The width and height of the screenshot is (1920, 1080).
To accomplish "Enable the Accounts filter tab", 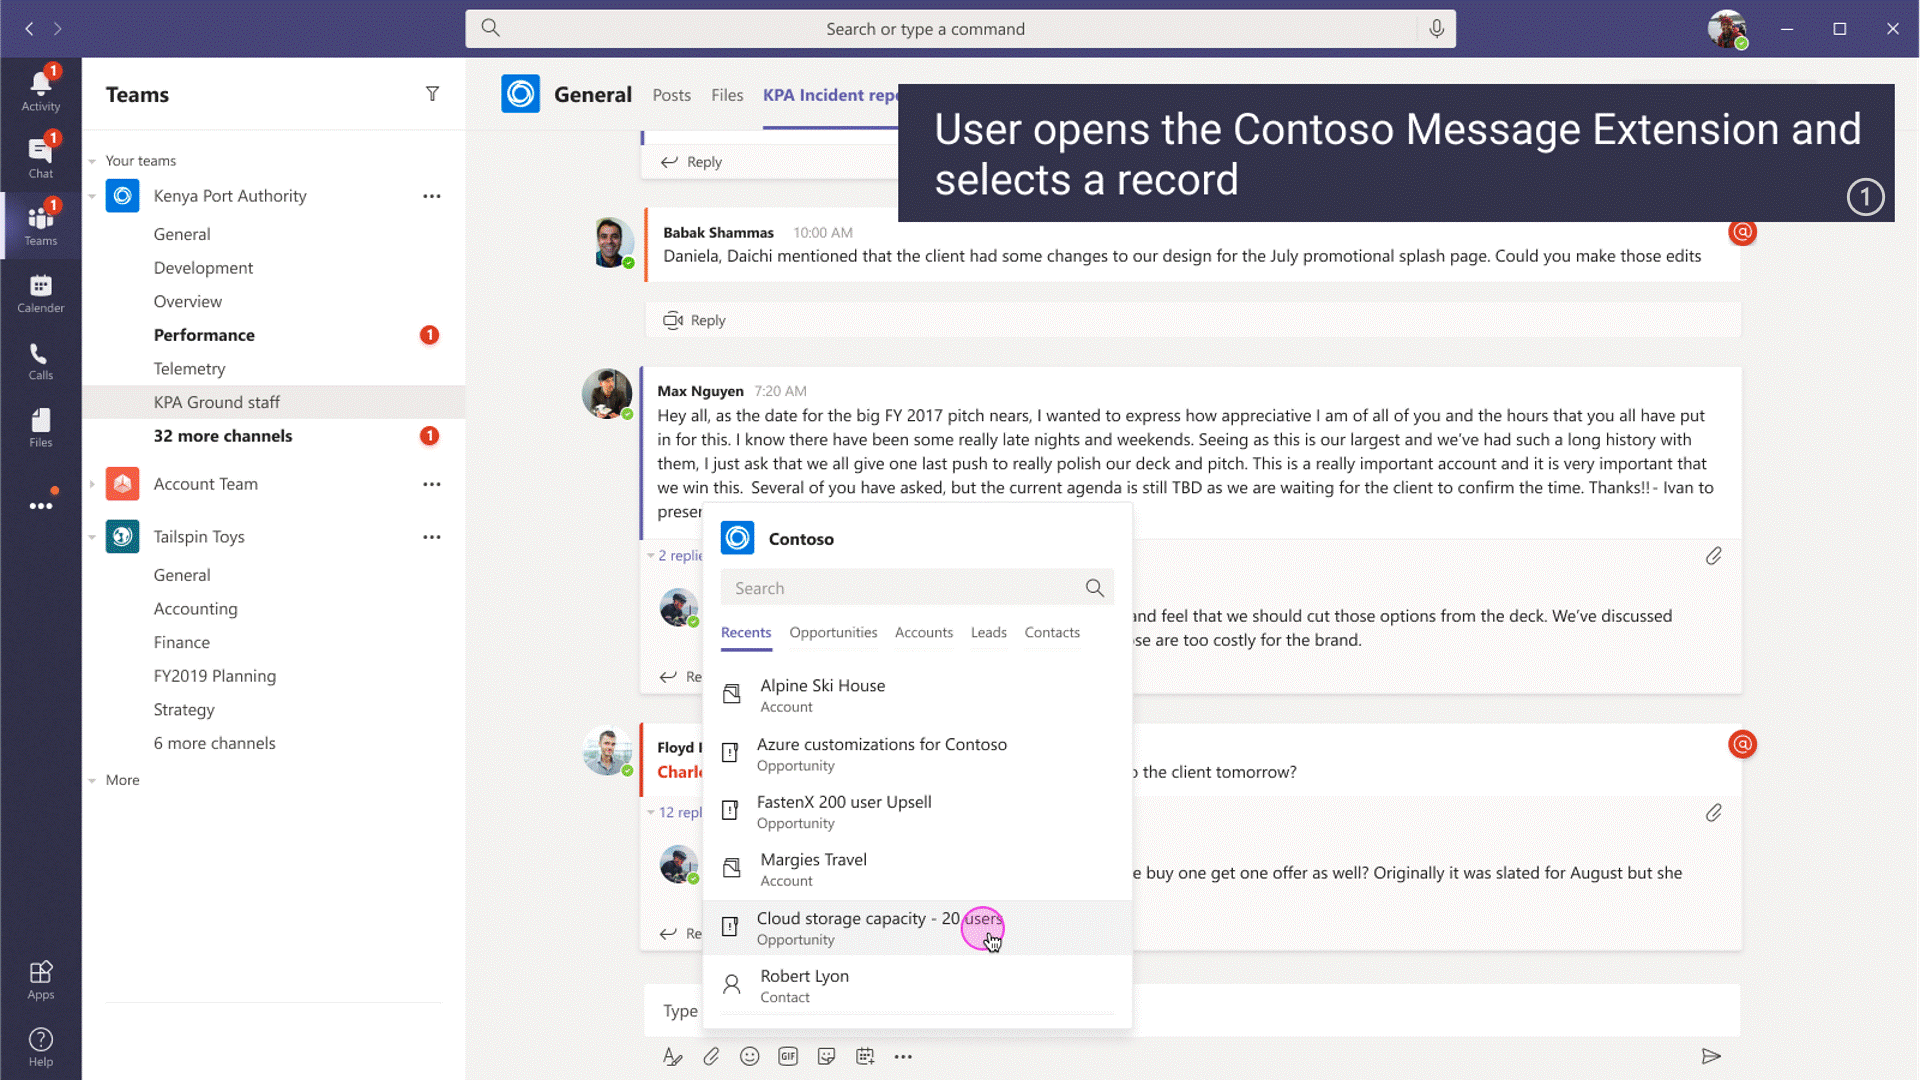I will (923, 632).
